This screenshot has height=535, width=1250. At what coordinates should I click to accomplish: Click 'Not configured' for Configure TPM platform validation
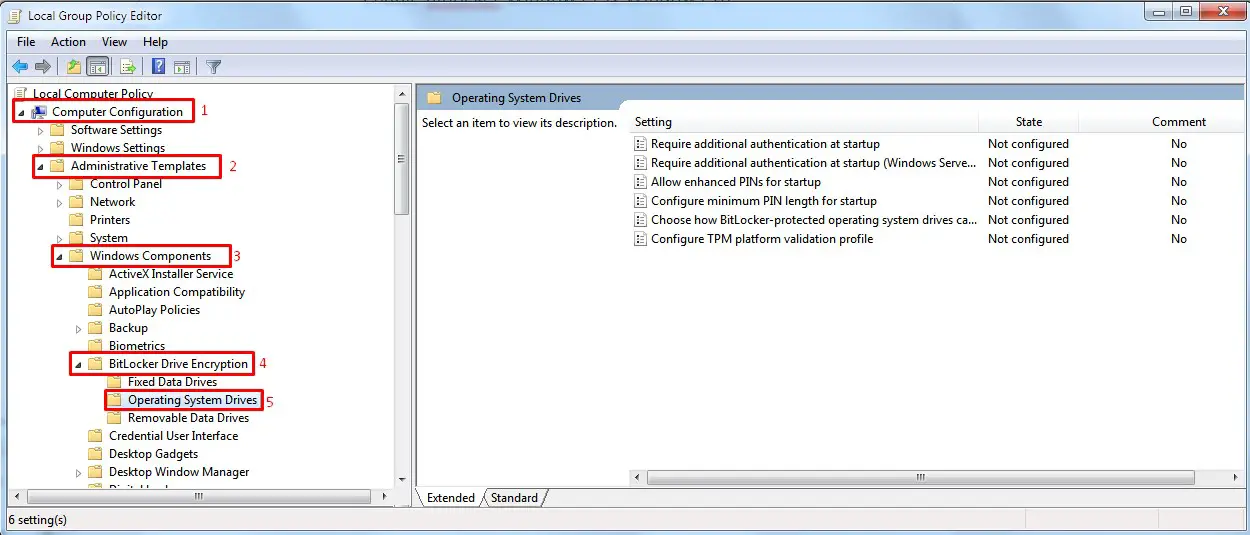coord(1028,239)
